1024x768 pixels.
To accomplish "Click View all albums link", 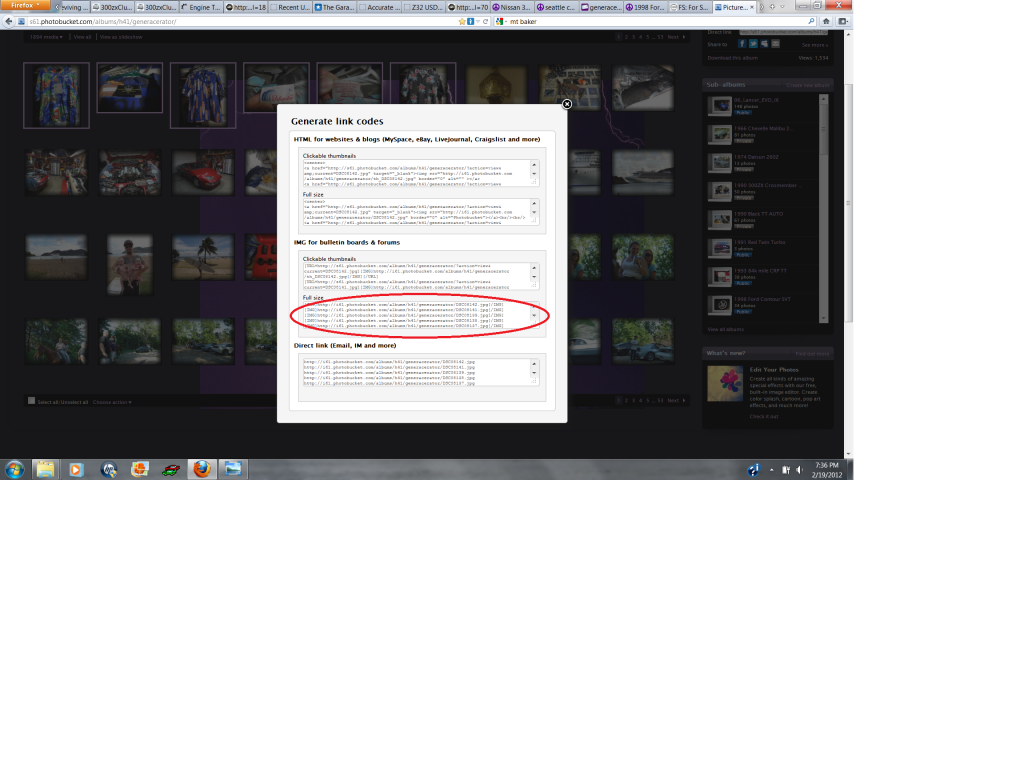I will pyautogui.click(x=726, y=329).
